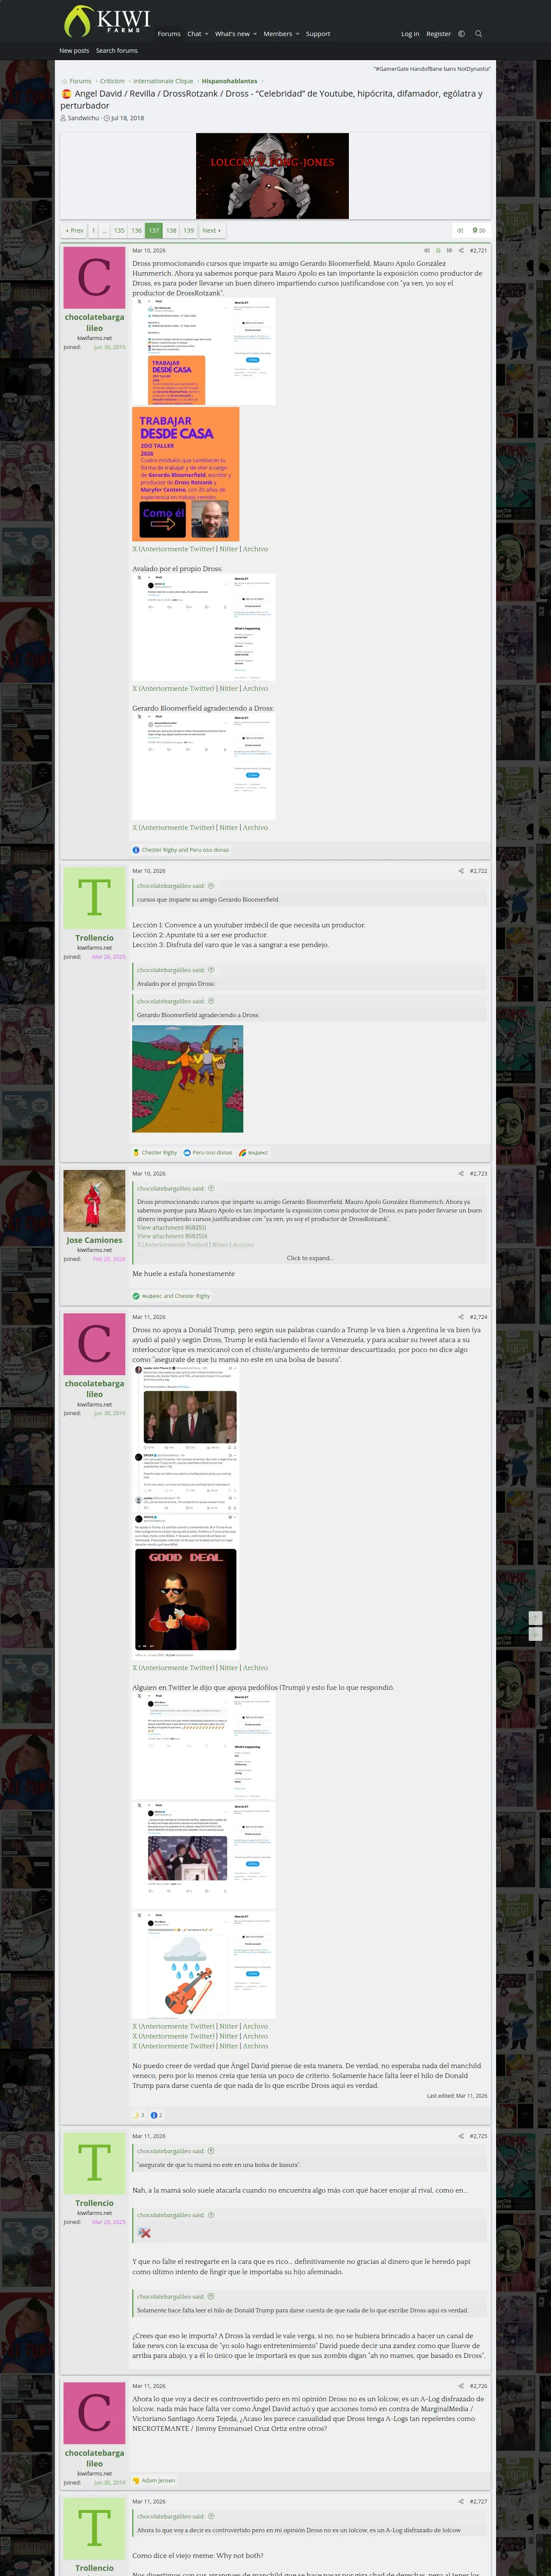Click the share icon on post #2,726
This screenshot has height=2576, width=551.
point(461,2386)
